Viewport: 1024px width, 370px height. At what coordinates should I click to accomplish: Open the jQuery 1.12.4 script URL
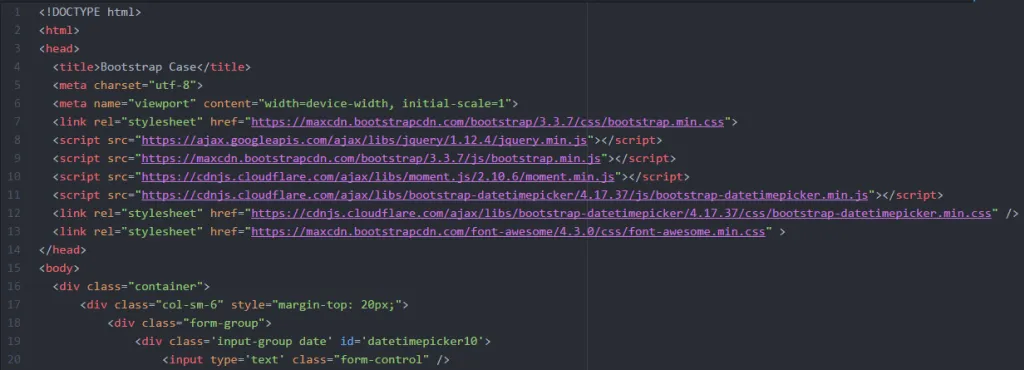[364, 140]
